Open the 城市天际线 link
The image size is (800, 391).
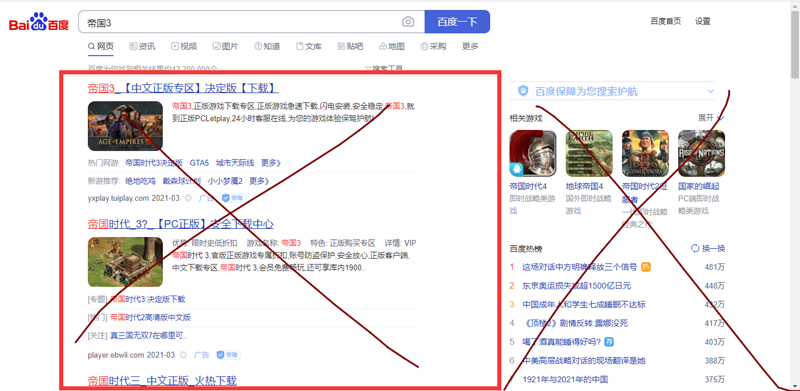pyautogui.click(x=235, y=163)
